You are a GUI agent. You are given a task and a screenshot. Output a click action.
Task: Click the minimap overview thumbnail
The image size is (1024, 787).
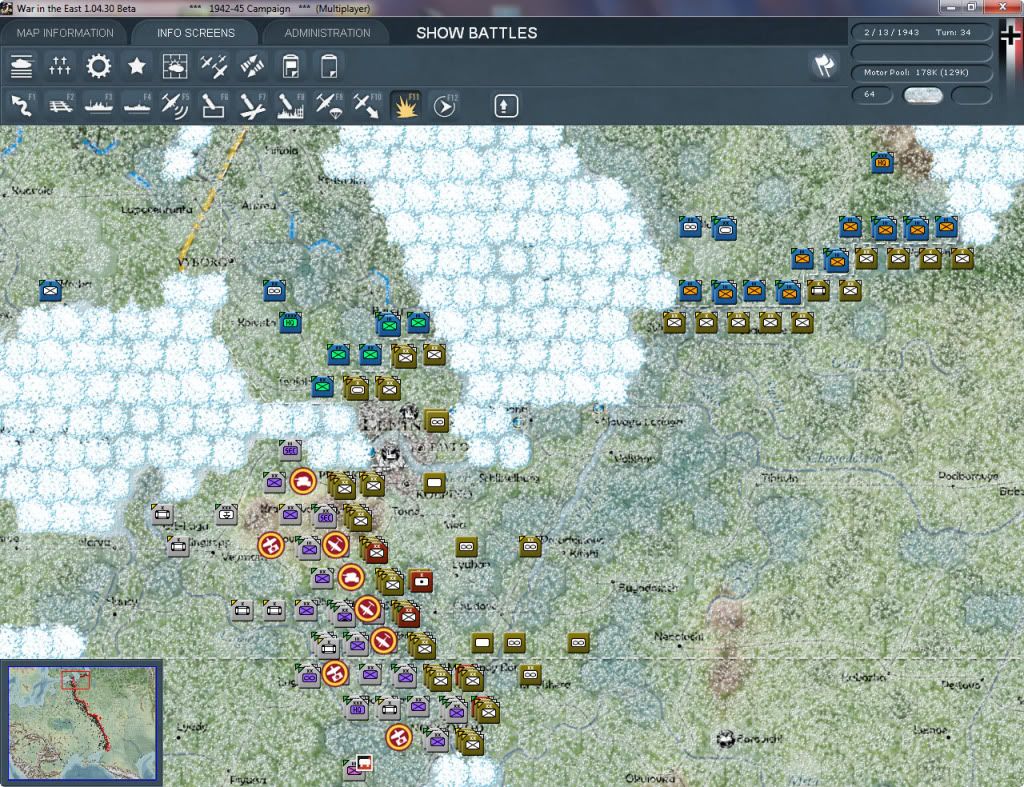tap(82, 722)
